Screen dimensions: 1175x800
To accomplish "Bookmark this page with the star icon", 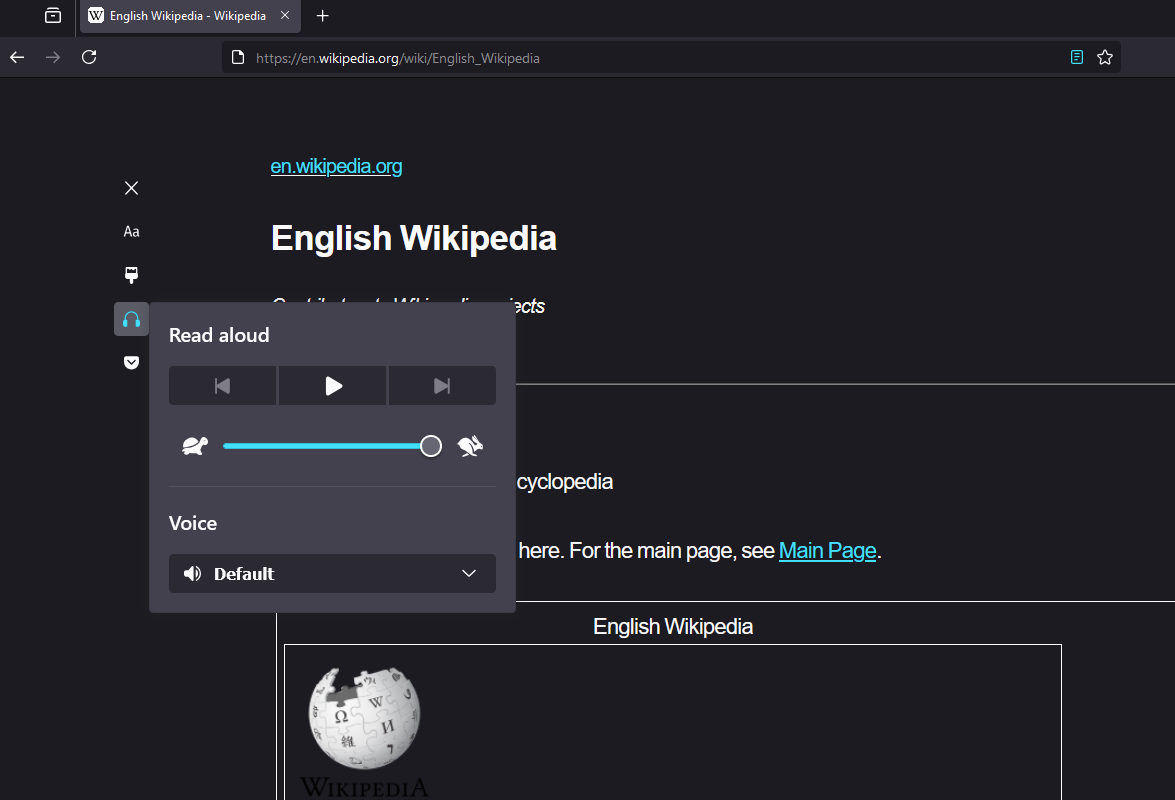I will point(1105,58).
